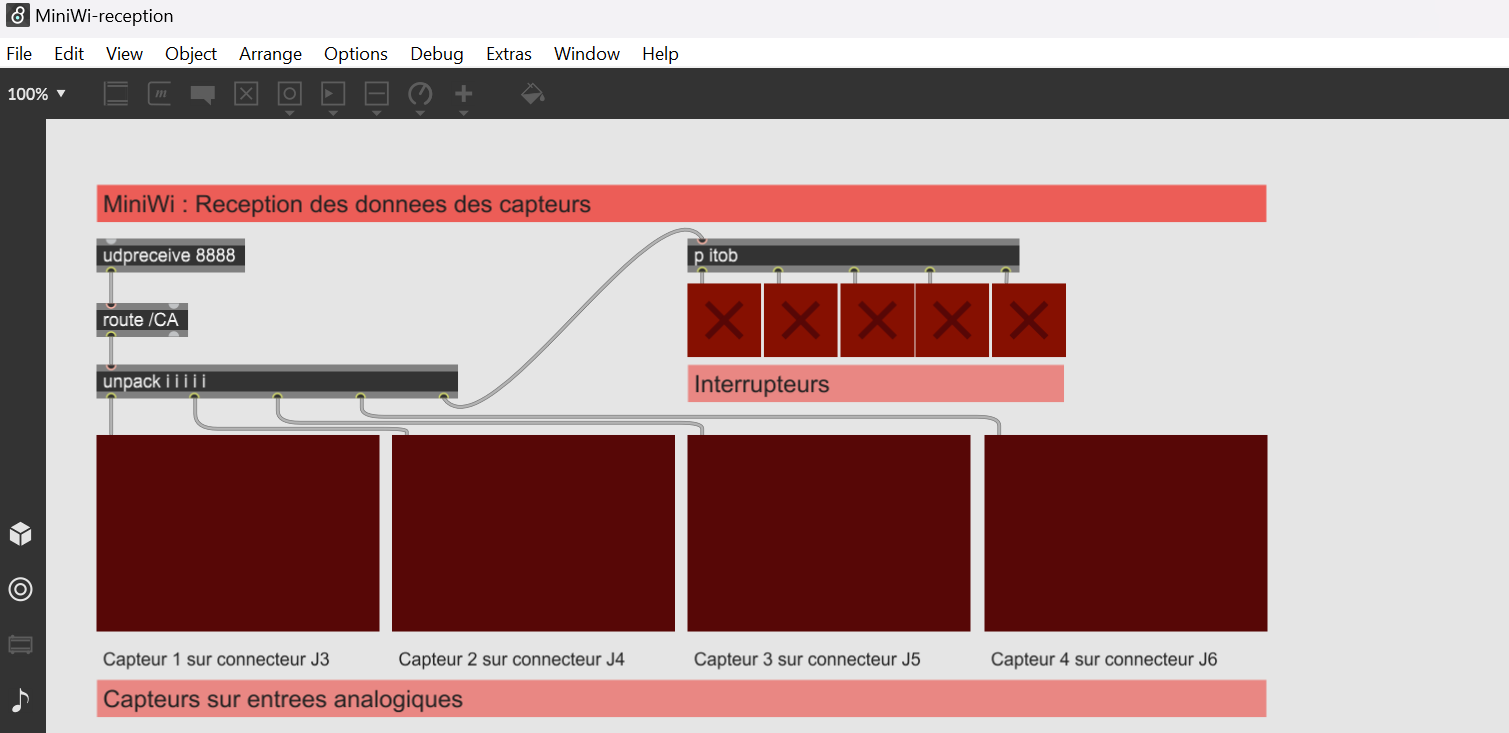Select the p itob subpatcher object
1509x733 pixels.
(x=853, y=255)
